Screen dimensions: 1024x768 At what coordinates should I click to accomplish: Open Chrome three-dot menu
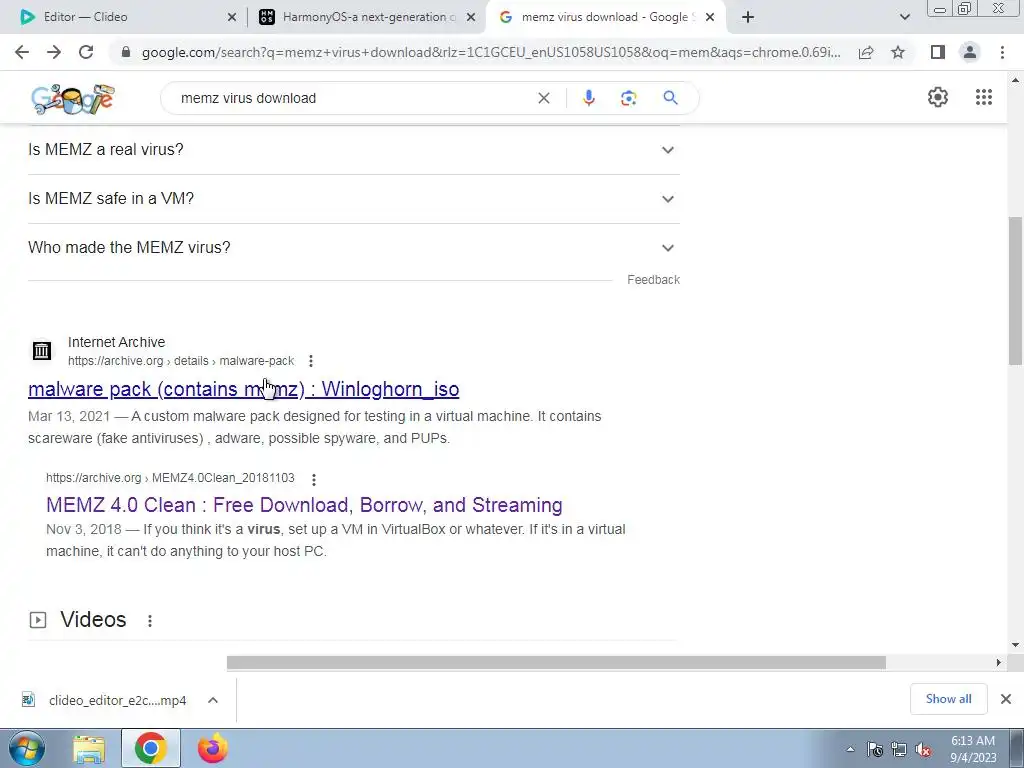(x=1002, y=52)
